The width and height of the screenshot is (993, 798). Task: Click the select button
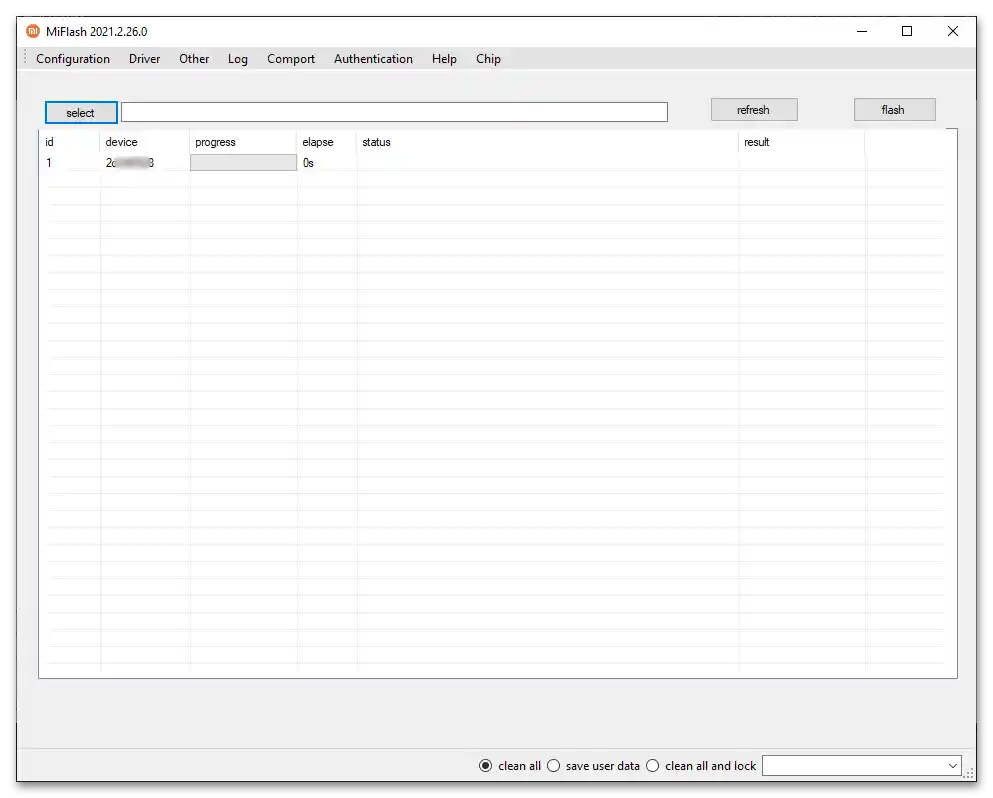coord(81,113)
